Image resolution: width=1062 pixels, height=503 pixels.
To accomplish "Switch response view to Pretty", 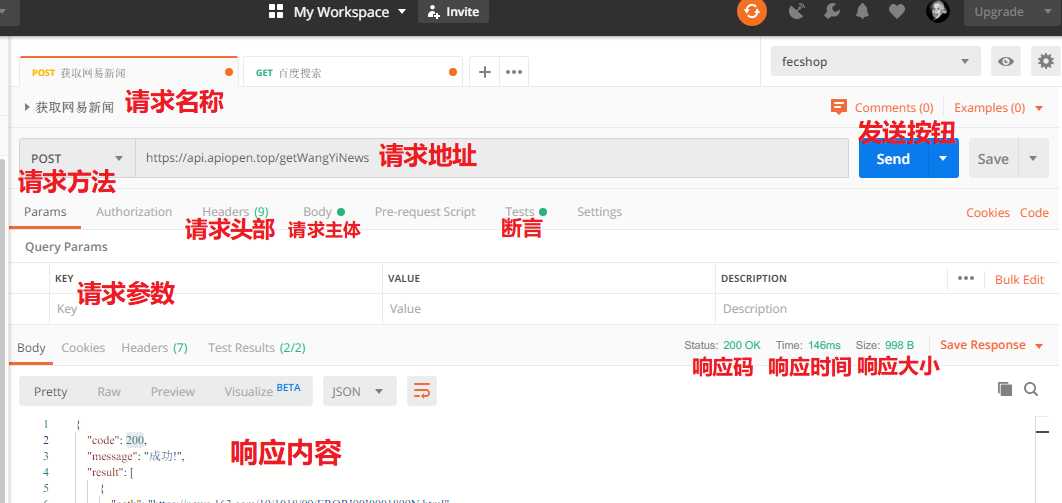I will [51, 391].
